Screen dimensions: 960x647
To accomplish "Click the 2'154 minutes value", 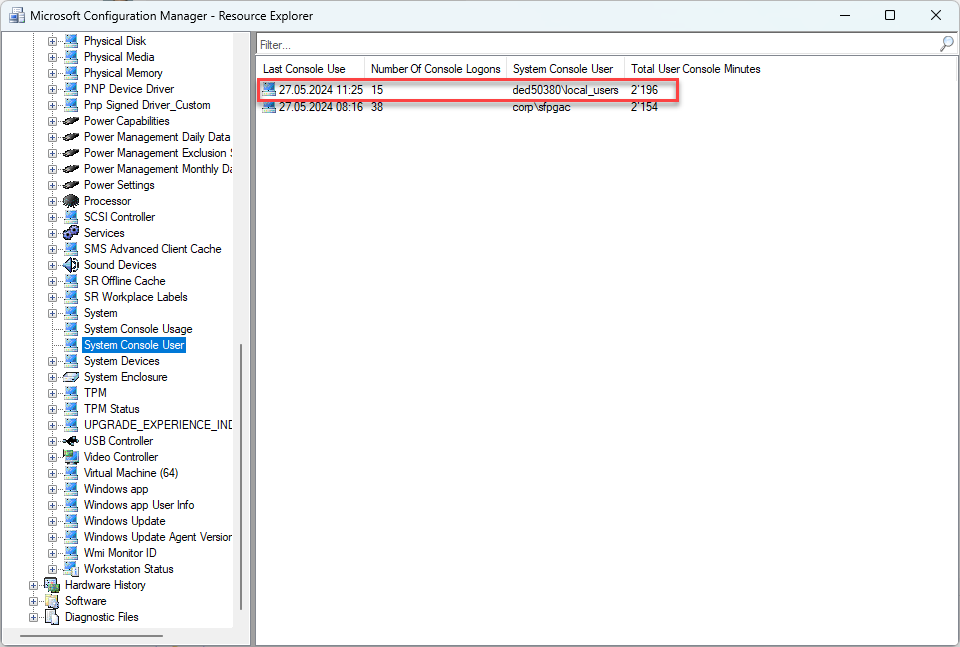I will point(644,107).
